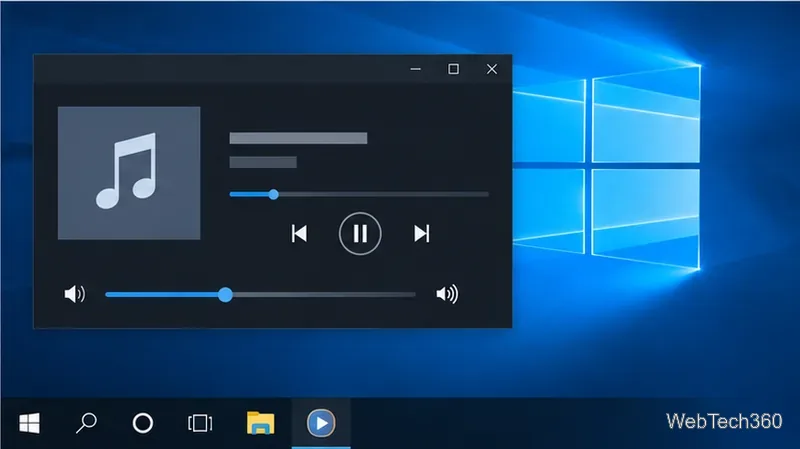
Task: Open File Explorer from the taskbar
Action: 261,423
